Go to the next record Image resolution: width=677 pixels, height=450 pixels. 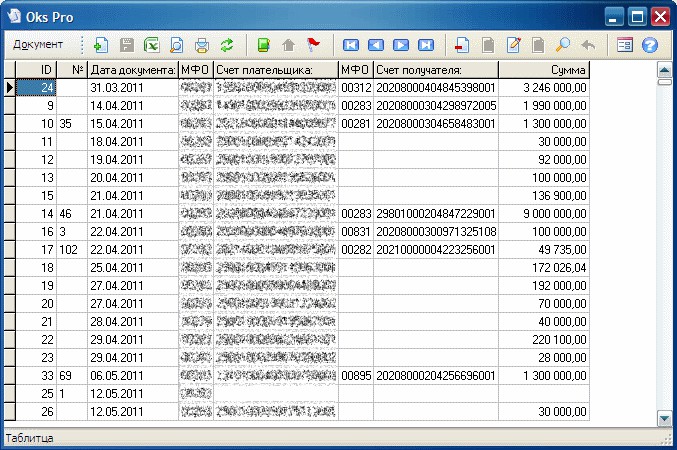[x=401, y=45]
